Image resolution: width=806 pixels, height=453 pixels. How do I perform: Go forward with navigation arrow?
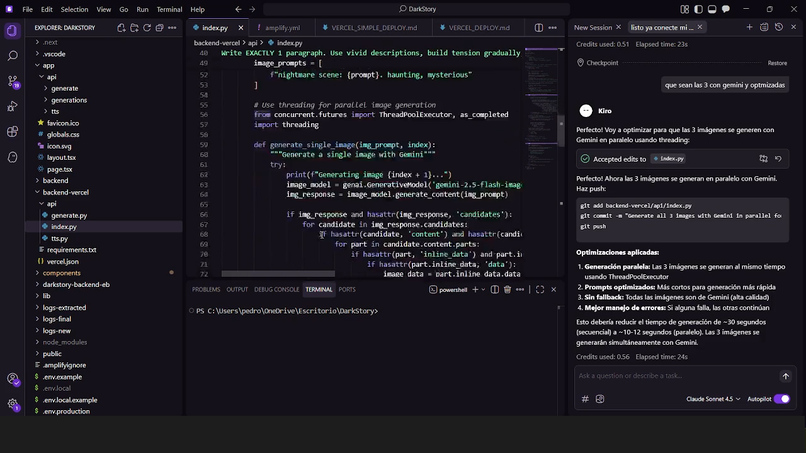[252, 9]
